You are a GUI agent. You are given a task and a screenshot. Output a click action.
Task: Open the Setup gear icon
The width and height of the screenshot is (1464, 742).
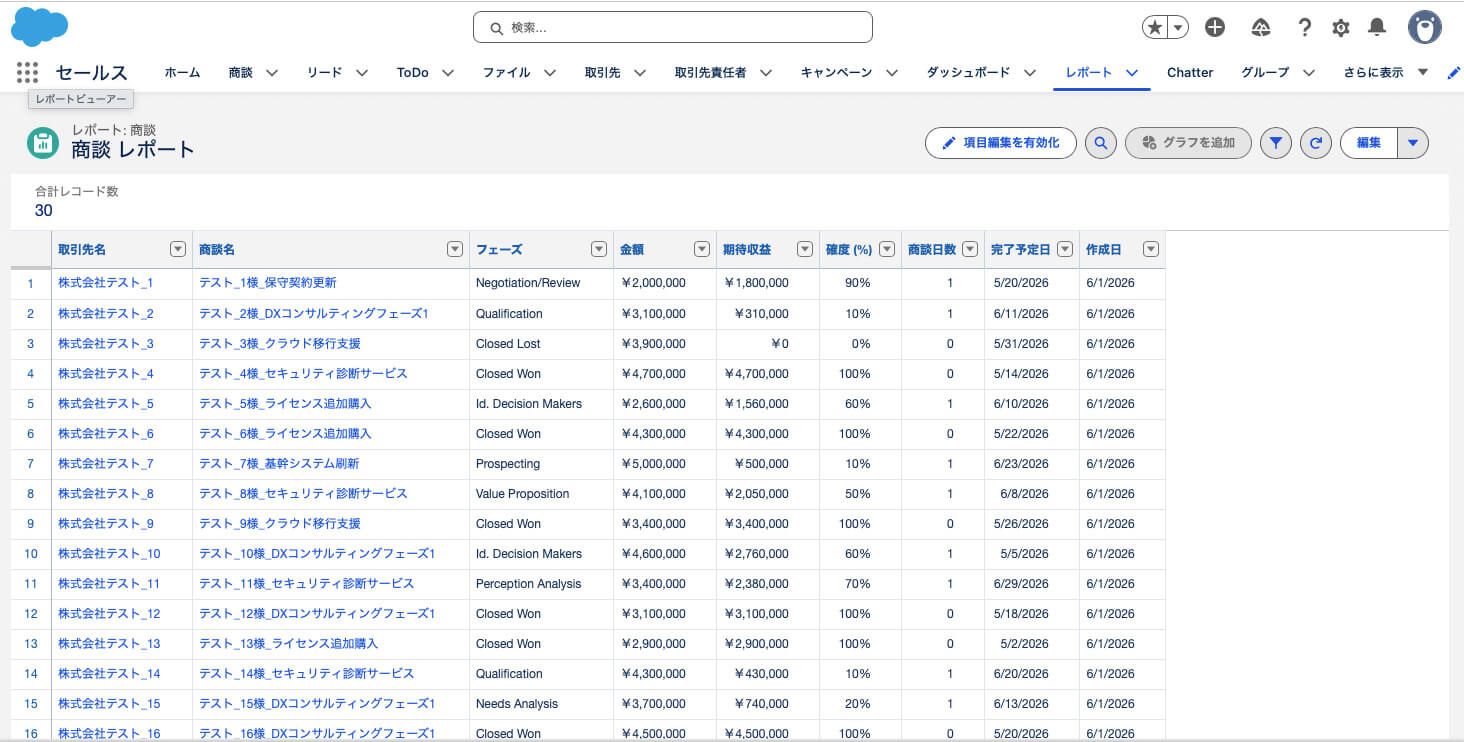[1341, 28]
